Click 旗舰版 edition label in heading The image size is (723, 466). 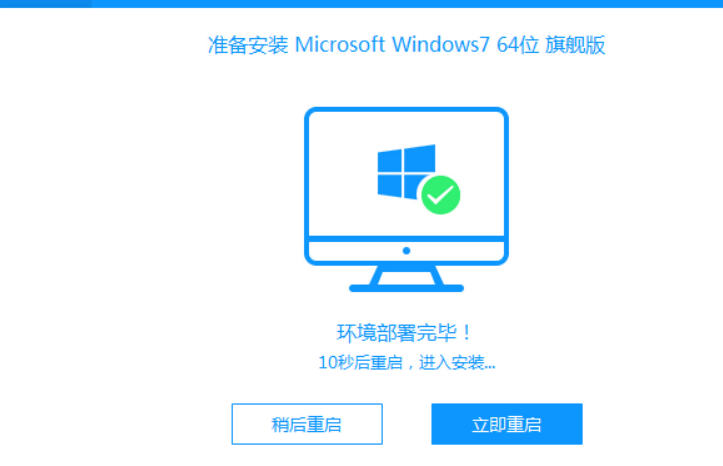coord(575,45)
